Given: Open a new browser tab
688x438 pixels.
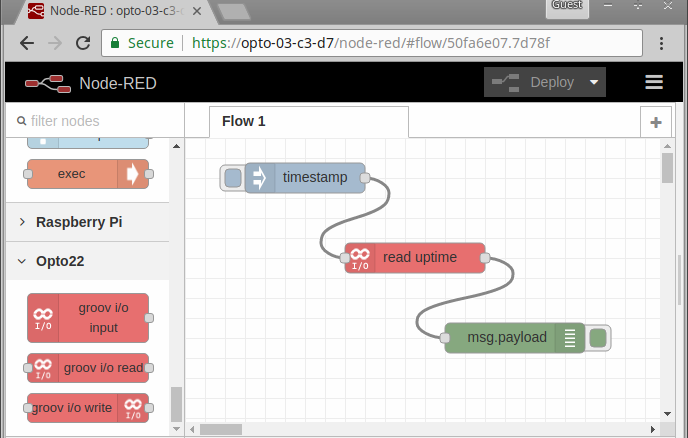Looking at the screenshot, I should tap(234, 12).
